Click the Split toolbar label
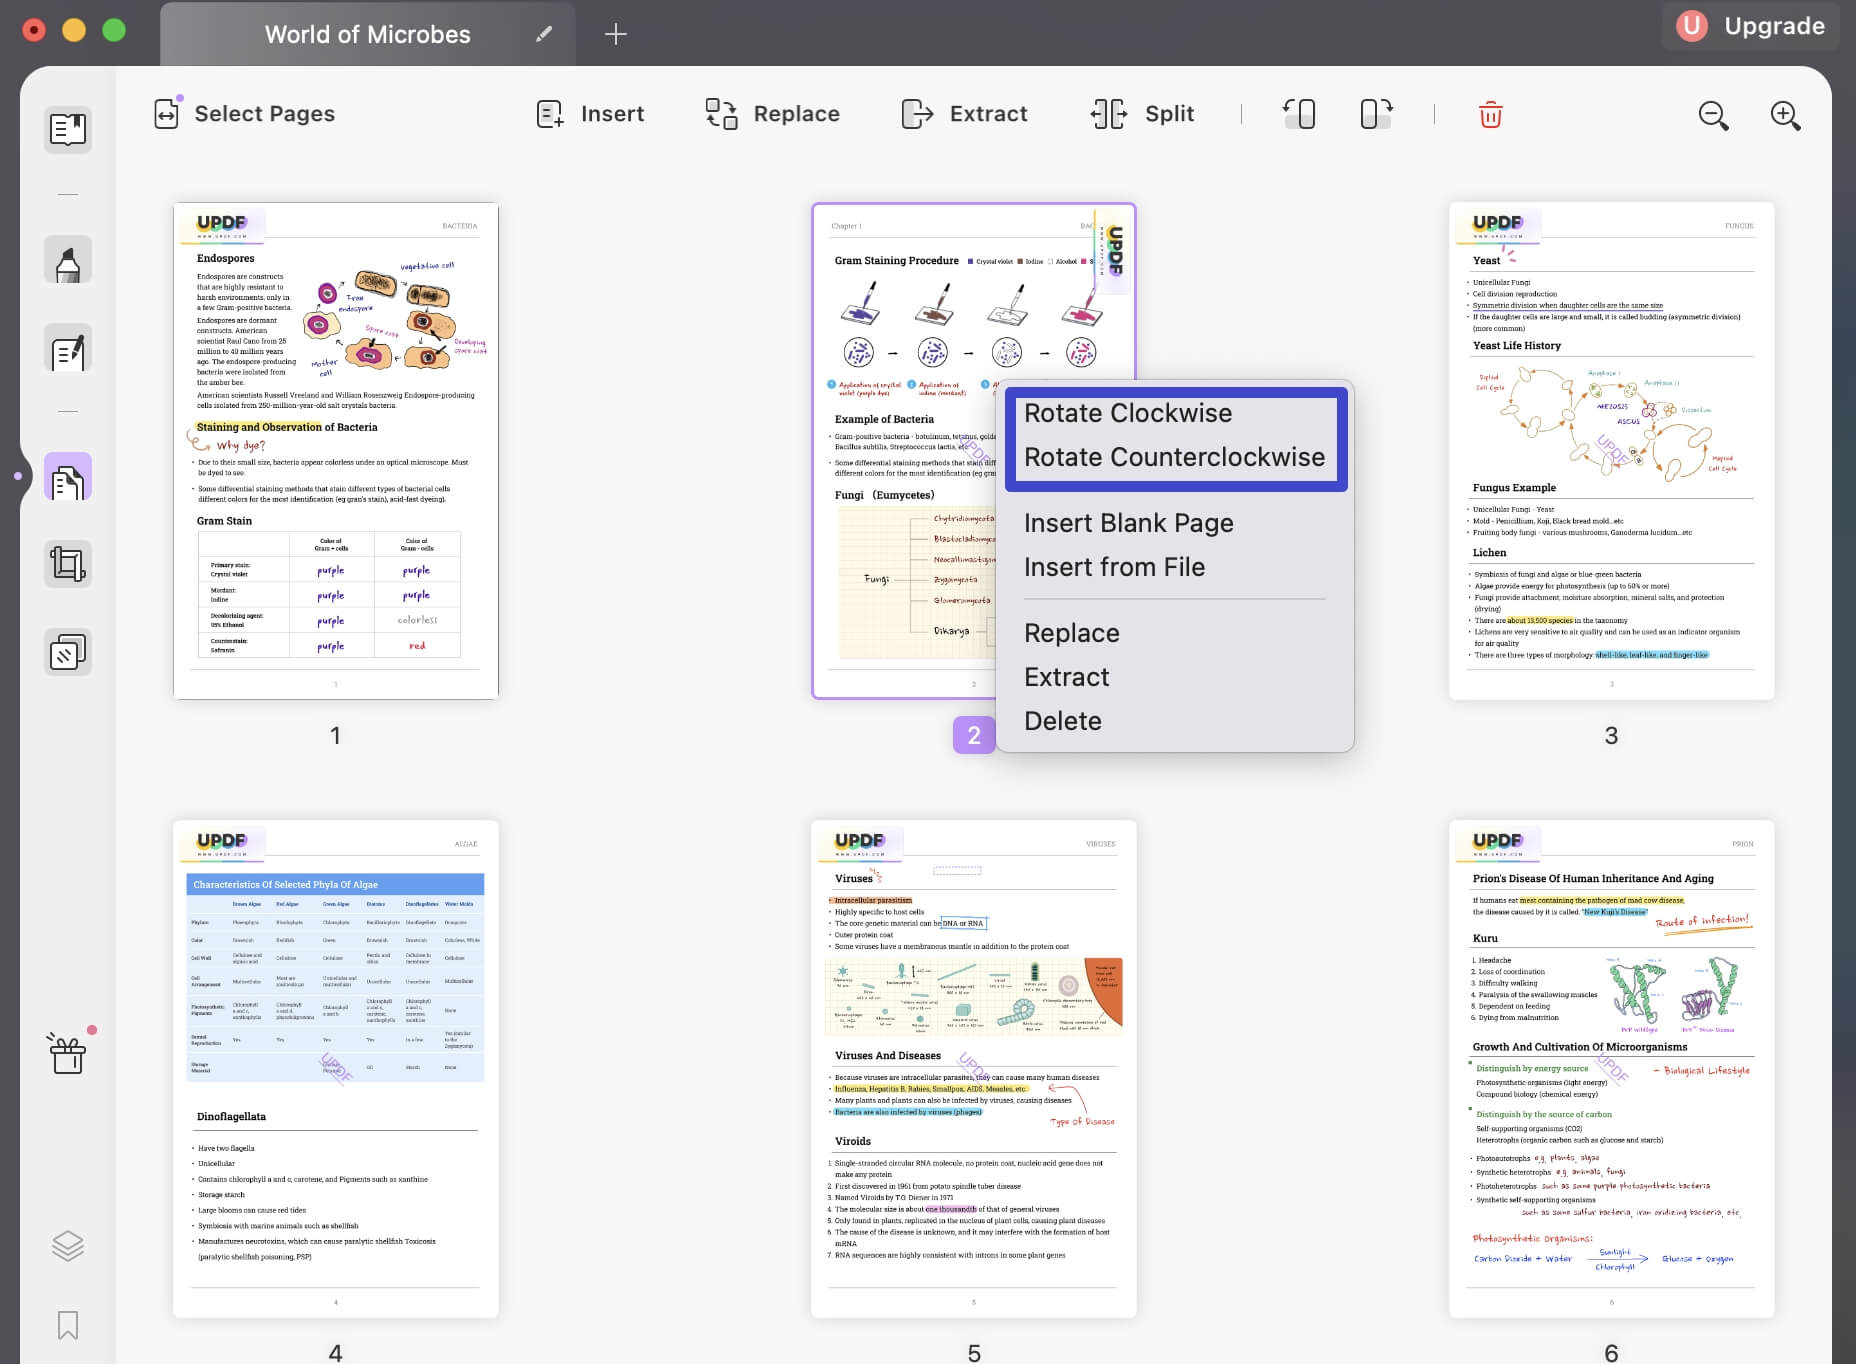Image resolution: width=1856 pixels, height=1364 pixels. tap(1169, 114)
